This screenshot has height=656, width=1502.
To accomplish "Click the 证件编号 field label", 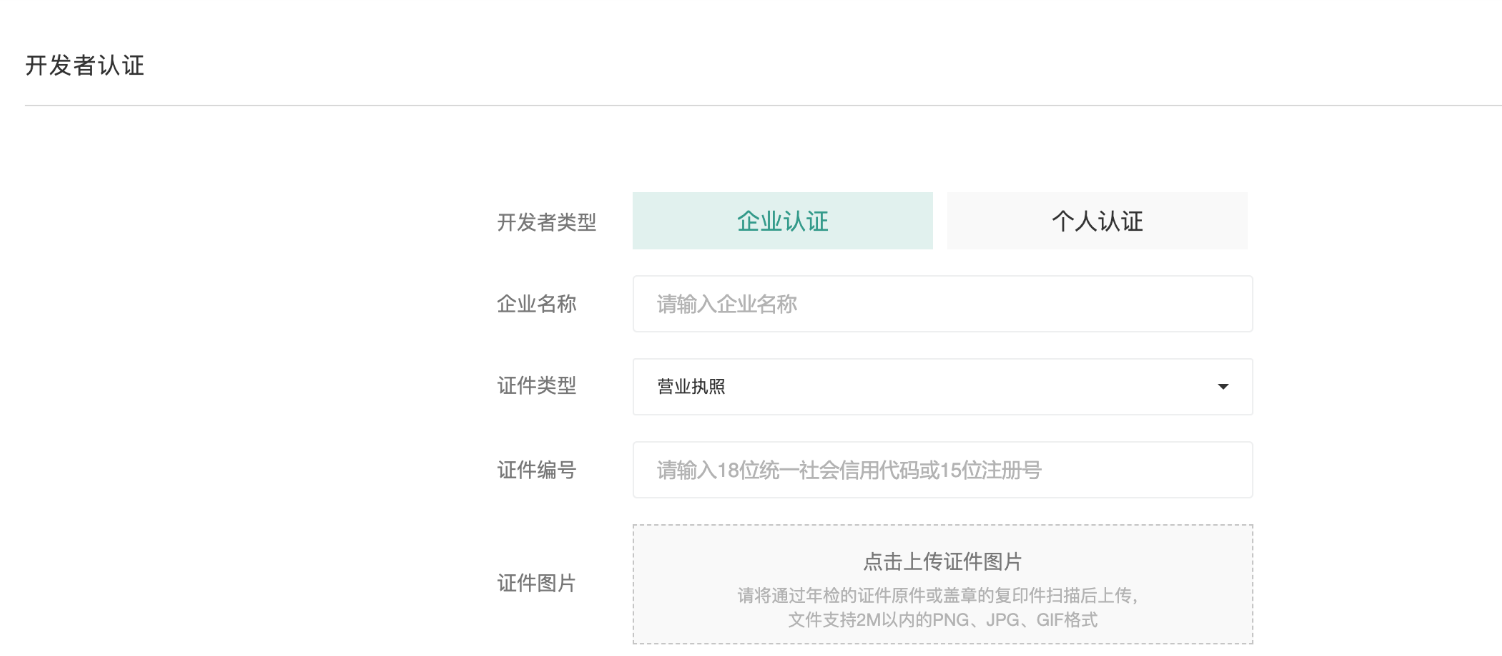I will [536, 470].
